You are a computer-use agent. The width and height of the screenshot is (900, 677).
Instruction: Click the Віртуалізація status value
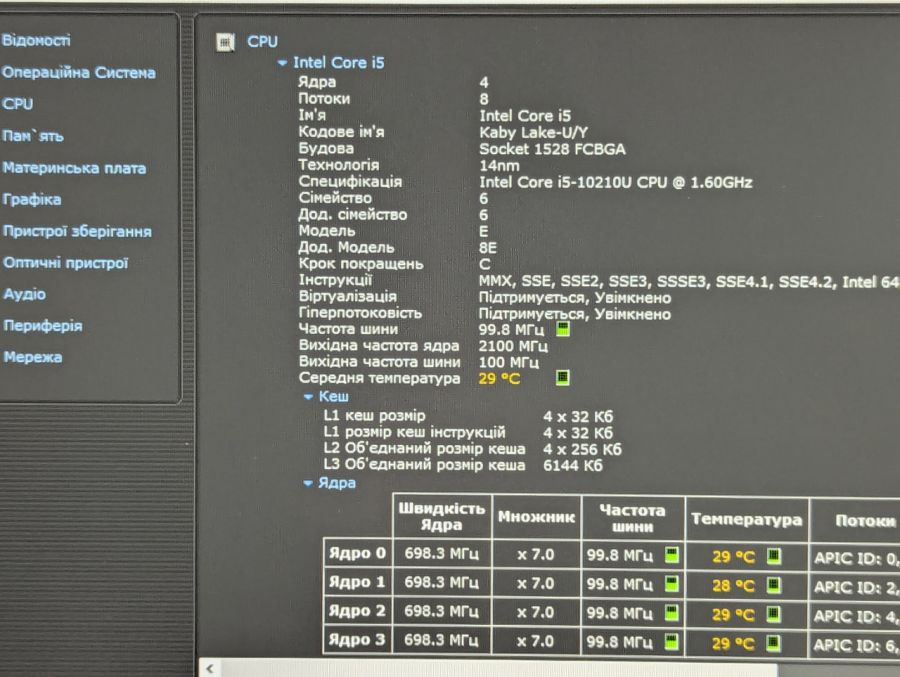tap(575, 298)
